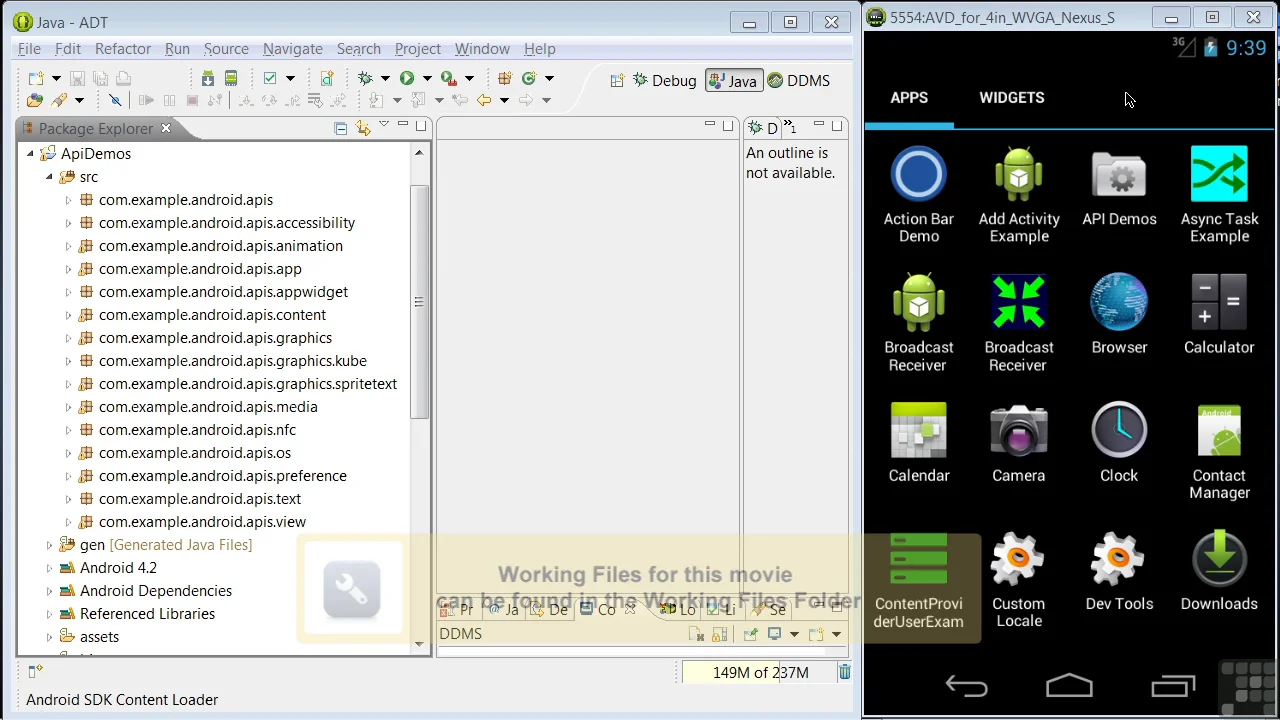Open Downloads app in emulator
This screenshot has width=1280, height=720.
tap(1219, 571)
